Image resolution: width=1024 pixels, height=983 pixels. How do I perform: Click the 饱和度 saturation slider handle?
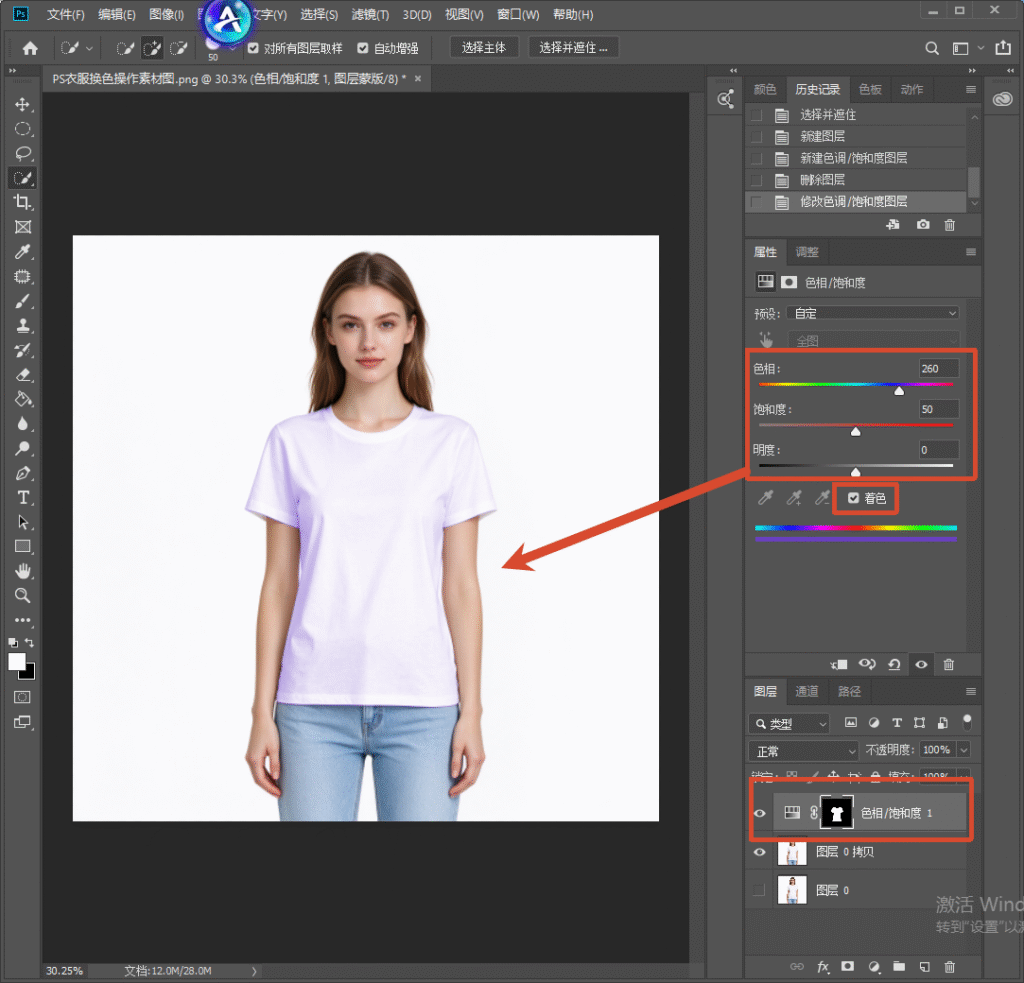point(856,431)
